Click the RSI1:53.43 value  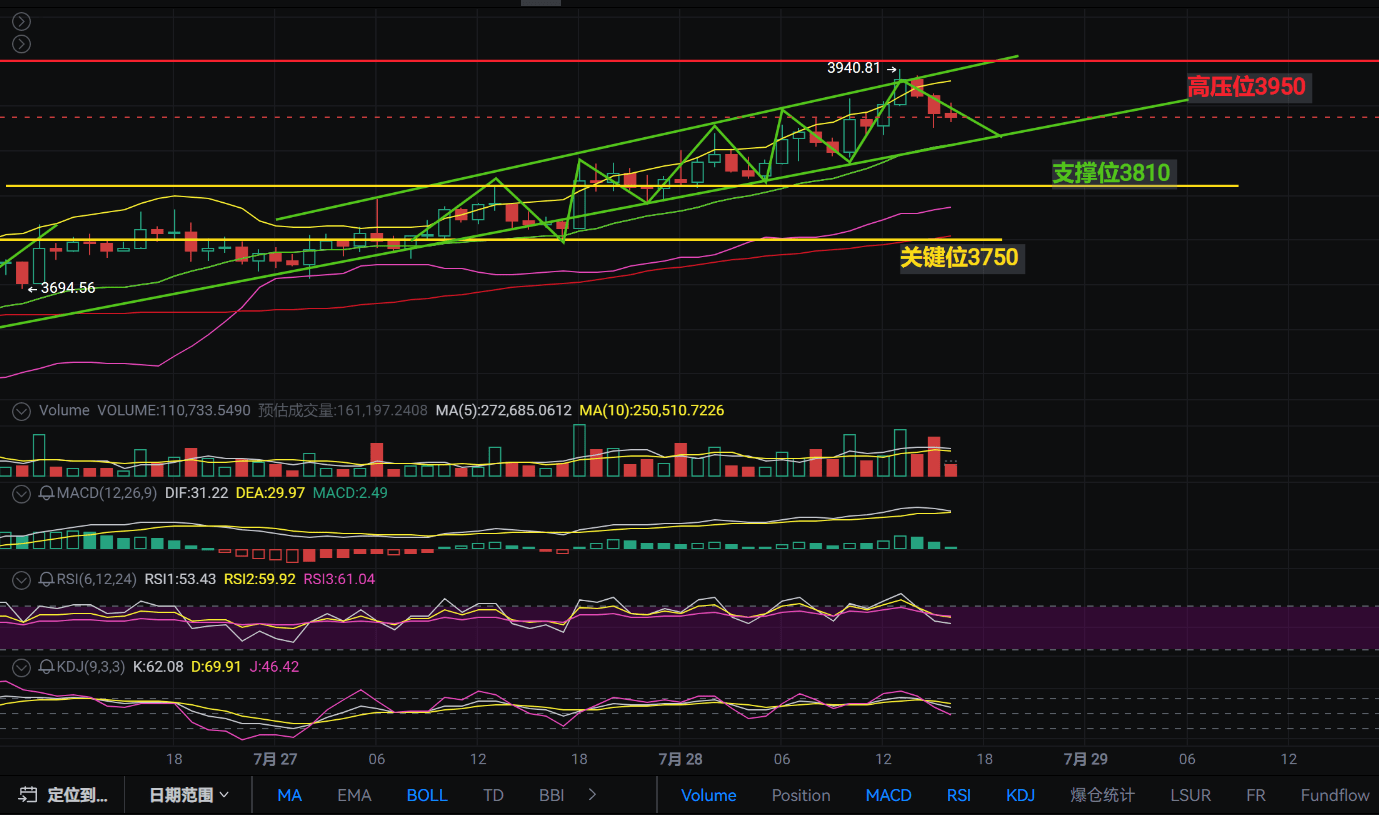[x=180, y=578]
